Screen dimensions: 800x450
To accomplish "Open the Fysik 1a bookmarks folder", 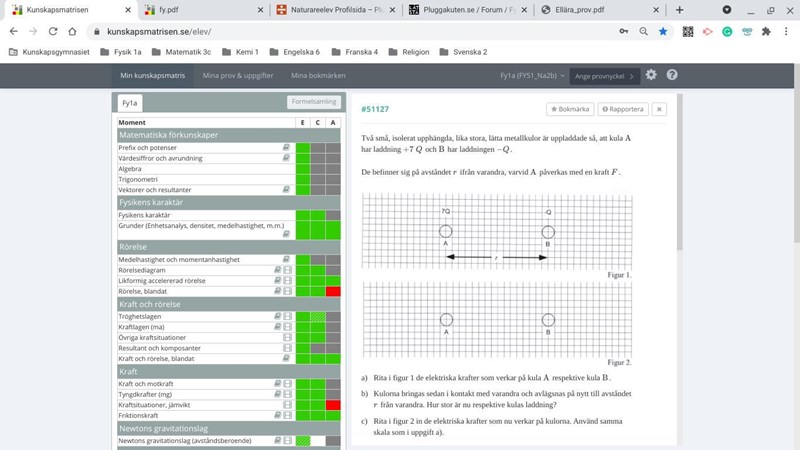I will coord(120,52).
